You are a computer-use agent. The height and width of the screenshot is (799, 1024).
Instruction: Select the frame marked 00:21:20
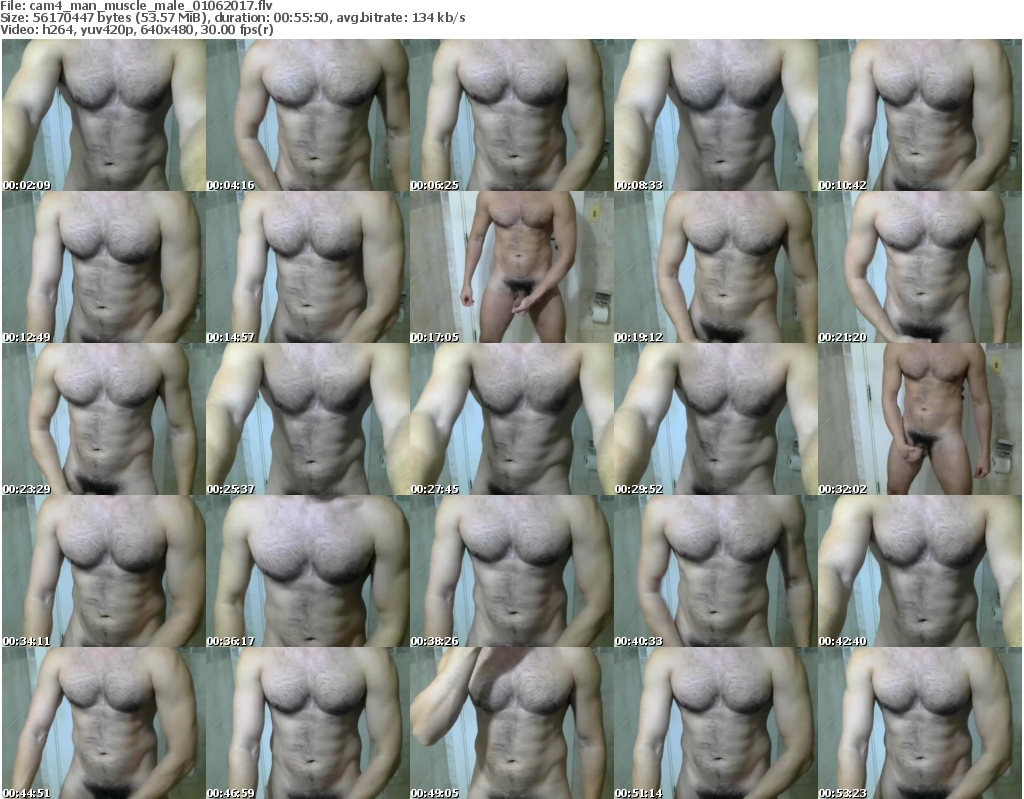point(920,267)
